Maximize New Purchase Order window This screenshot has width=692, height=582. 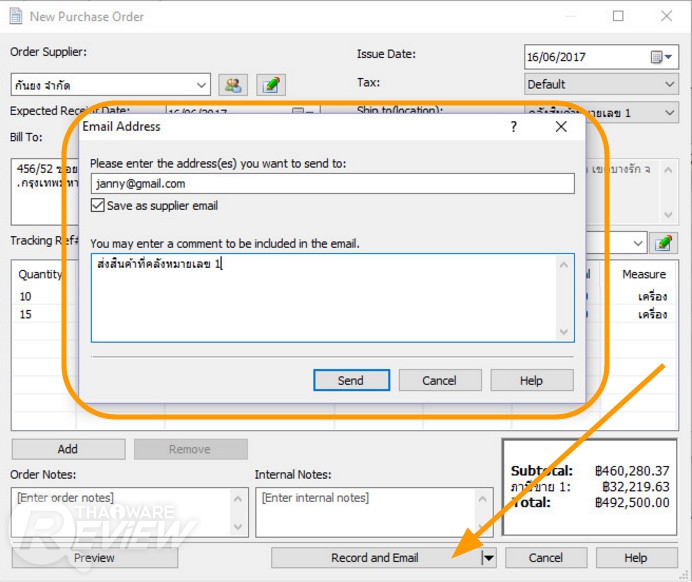click(618, 16)
